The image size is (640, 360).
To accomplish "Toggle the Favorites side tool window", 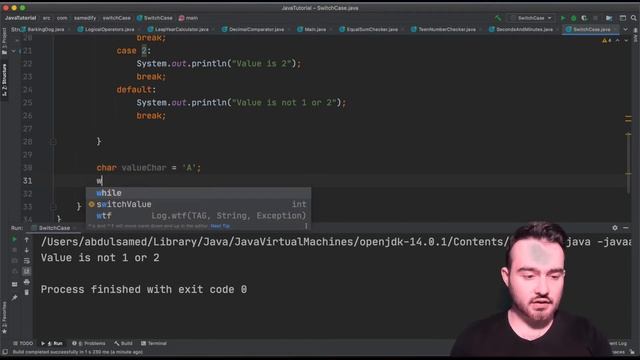I will (4, 318).
